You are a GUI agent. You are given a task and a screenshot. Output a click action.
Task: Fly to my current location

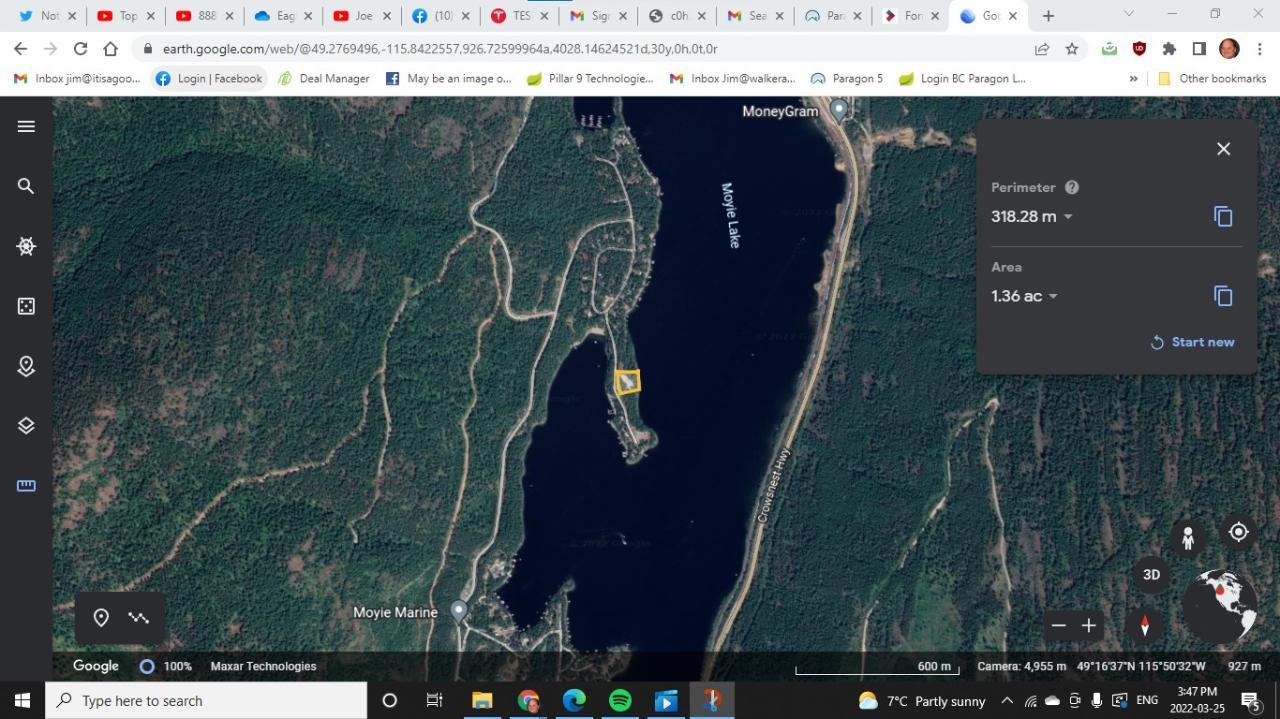[1238, 532]
